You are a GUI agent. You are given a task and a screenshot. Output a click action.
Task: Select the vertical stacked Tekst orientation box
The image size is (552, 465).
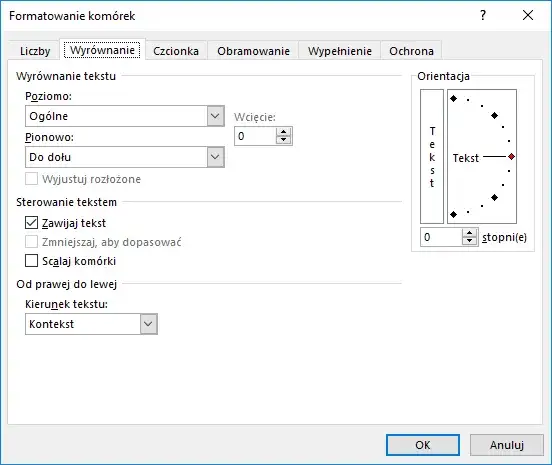point(432,156)
